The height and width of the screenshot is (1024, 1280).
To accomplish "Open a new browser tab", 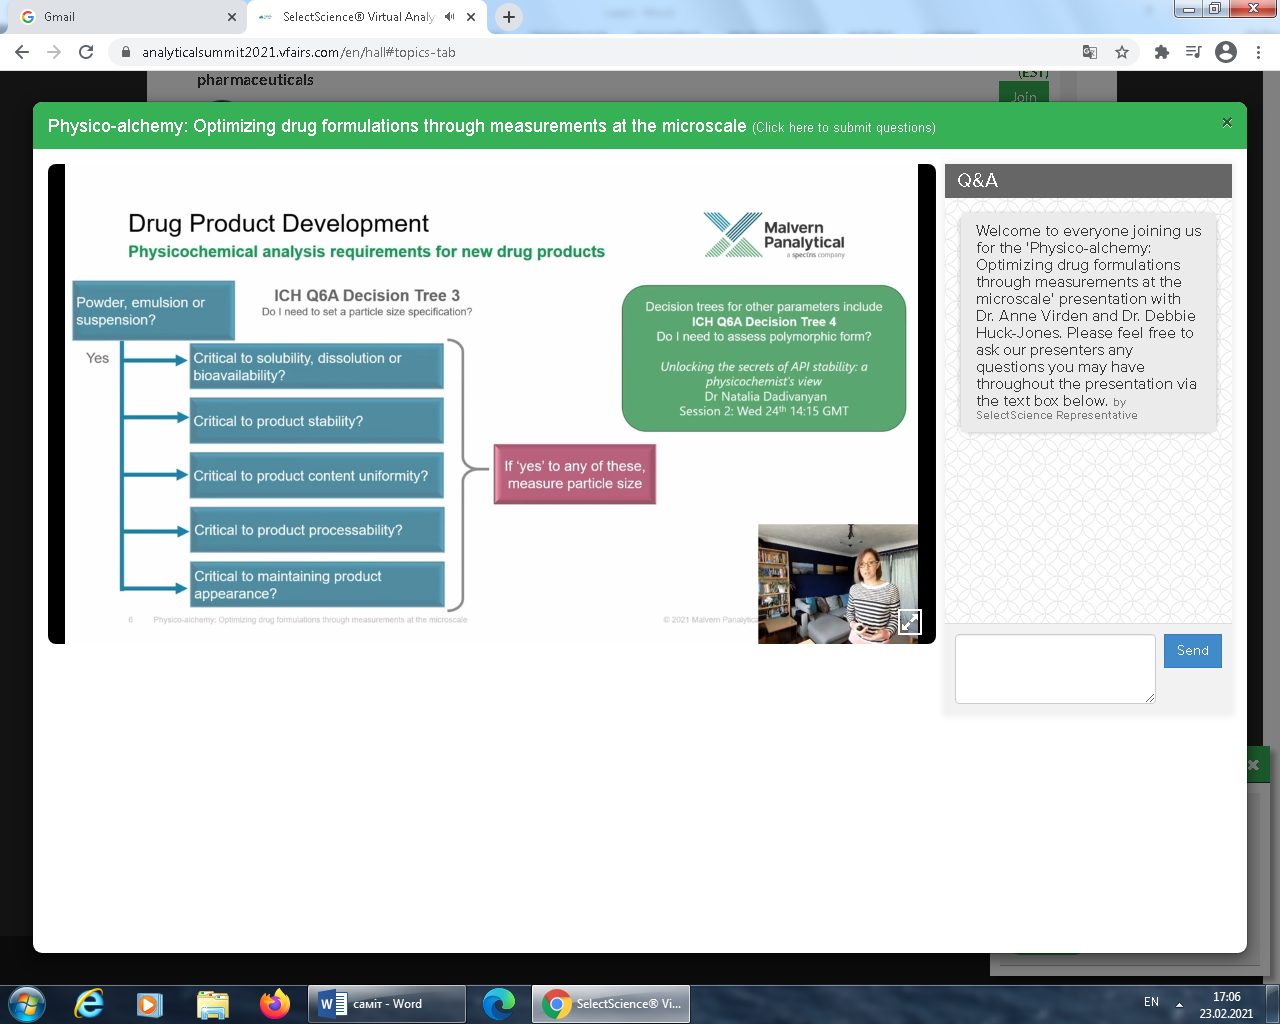I will click(509, 17).
